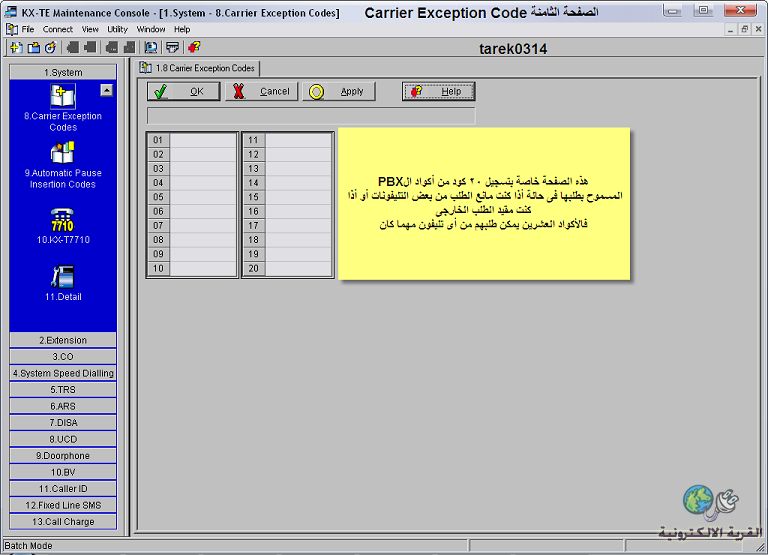Open the View menu
Screen dimensions: 768x555
[x=90, y=29]
